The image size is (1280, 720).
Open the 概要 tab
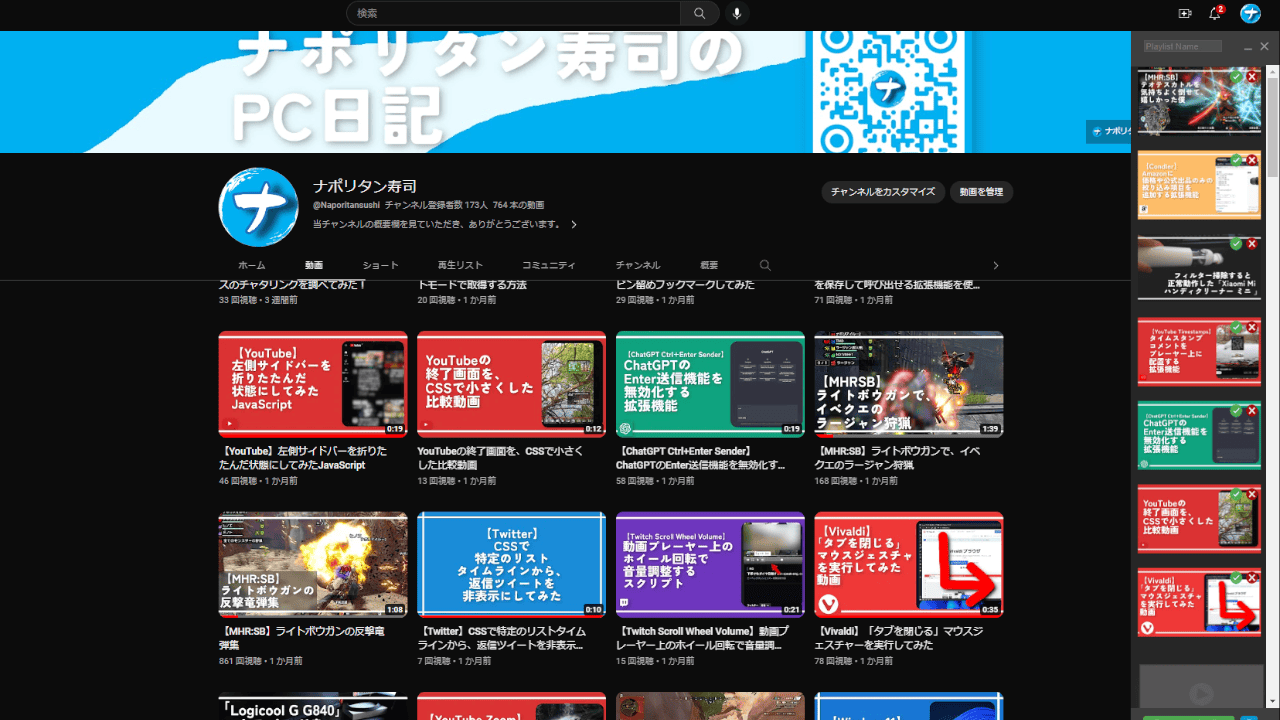709,265
